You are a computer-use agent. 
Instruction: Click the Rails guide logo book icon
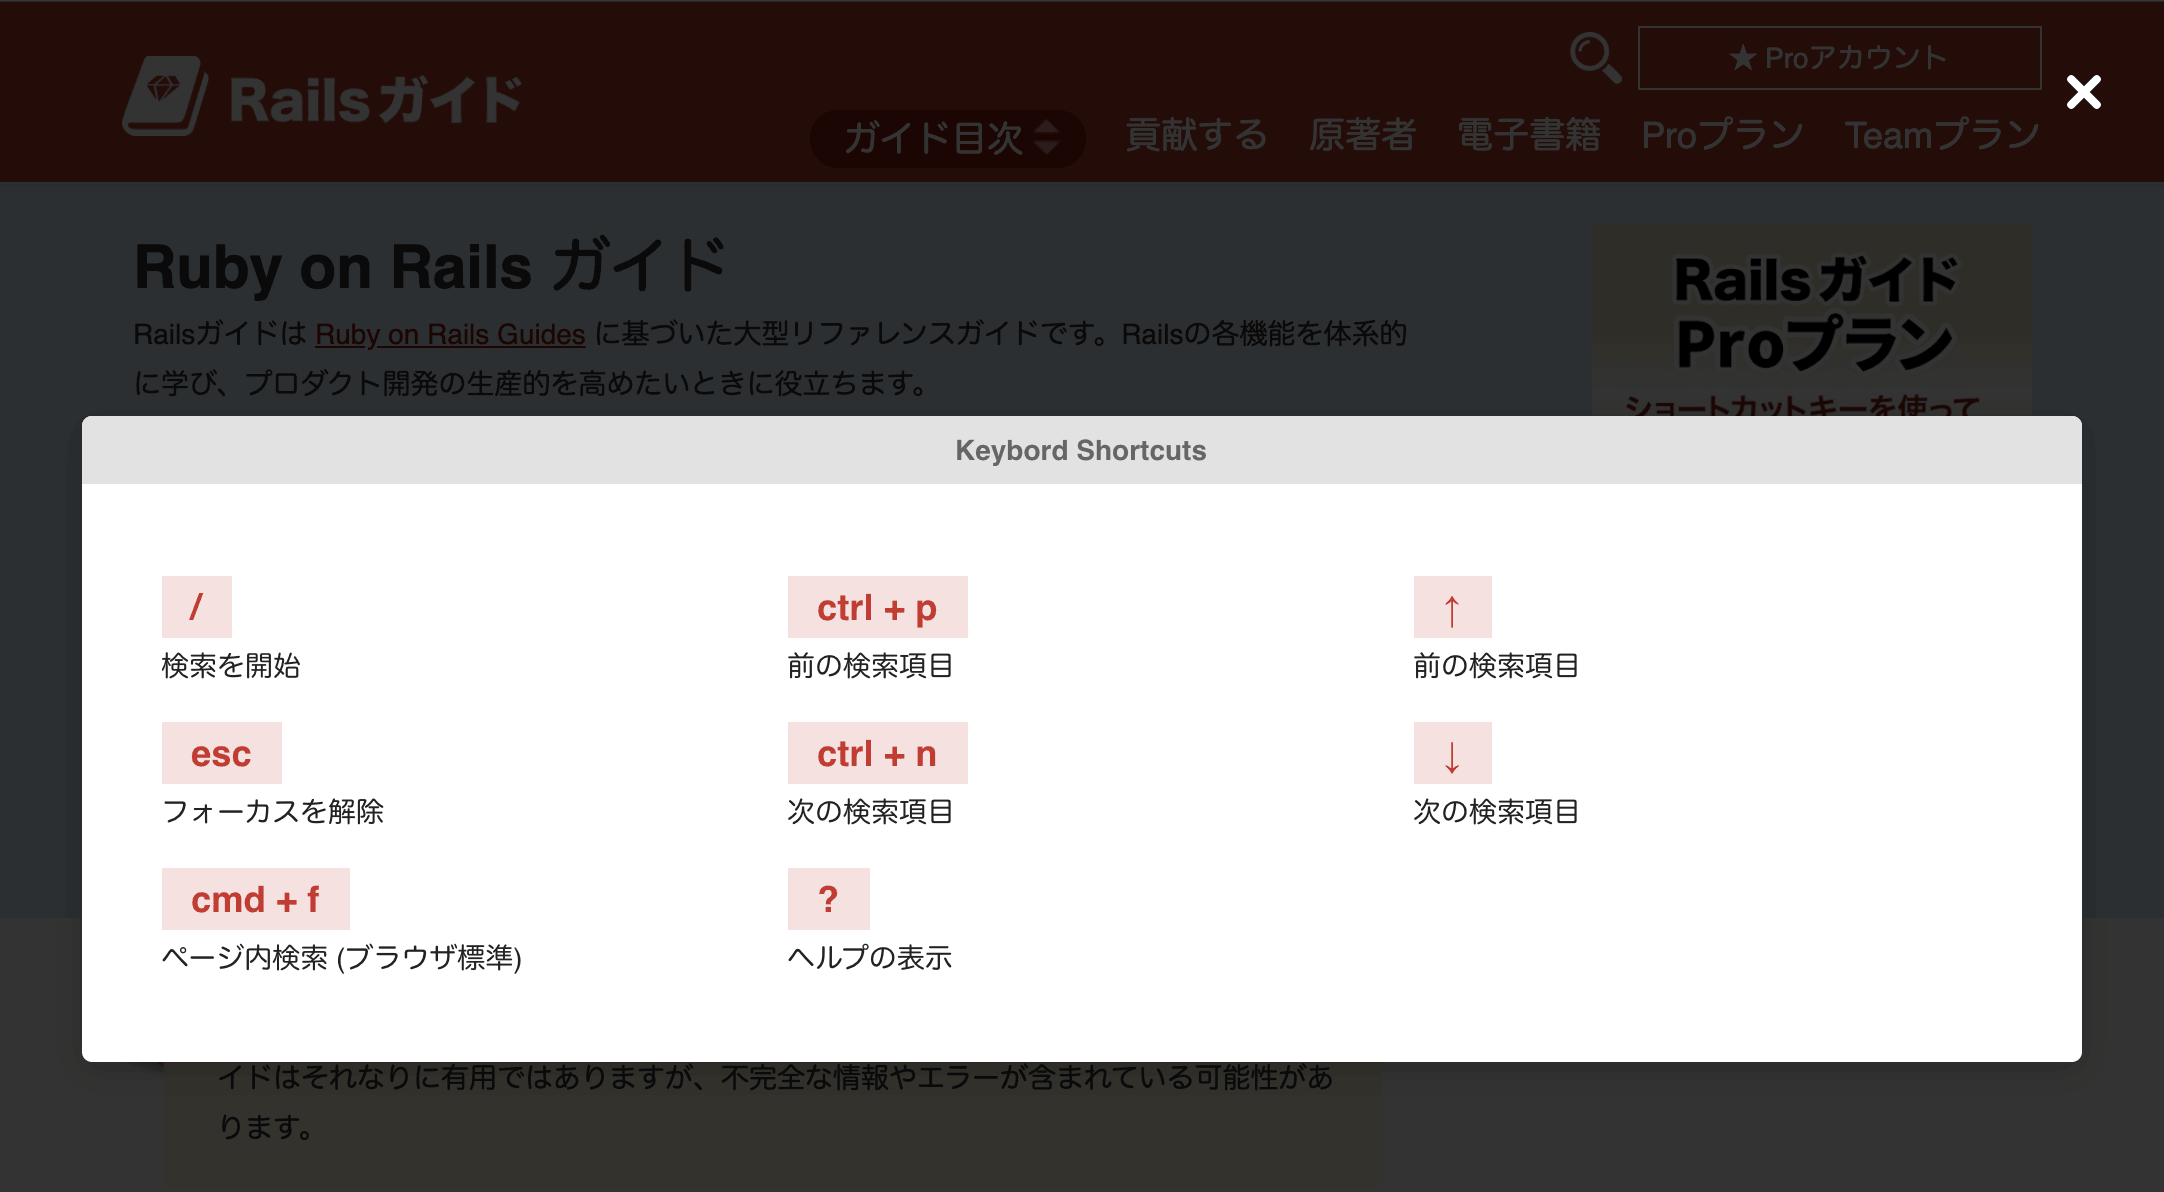(x=165, y=96)
